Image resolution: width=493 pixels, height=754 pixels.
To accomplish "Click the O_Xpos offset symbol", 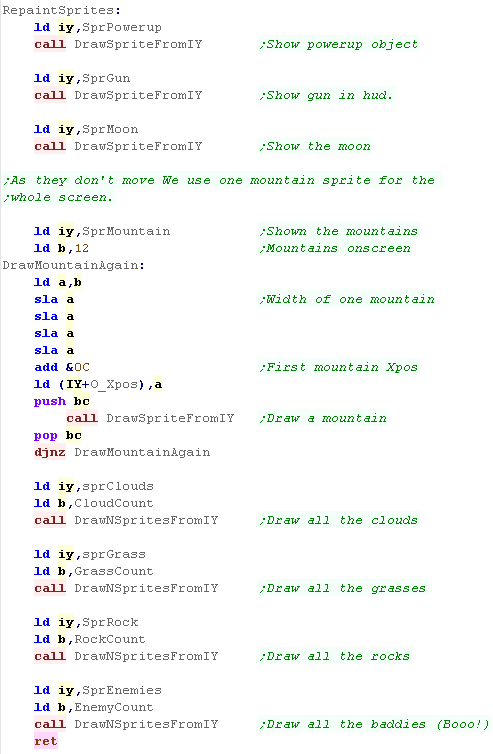I will [x=114, y=384].
